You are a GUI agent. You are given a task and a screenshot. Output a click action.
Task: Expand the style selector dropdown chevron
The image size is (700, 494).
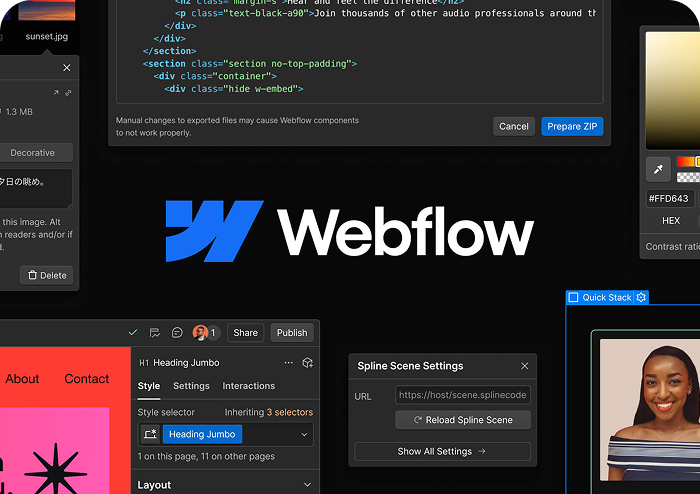click(304, 434)
